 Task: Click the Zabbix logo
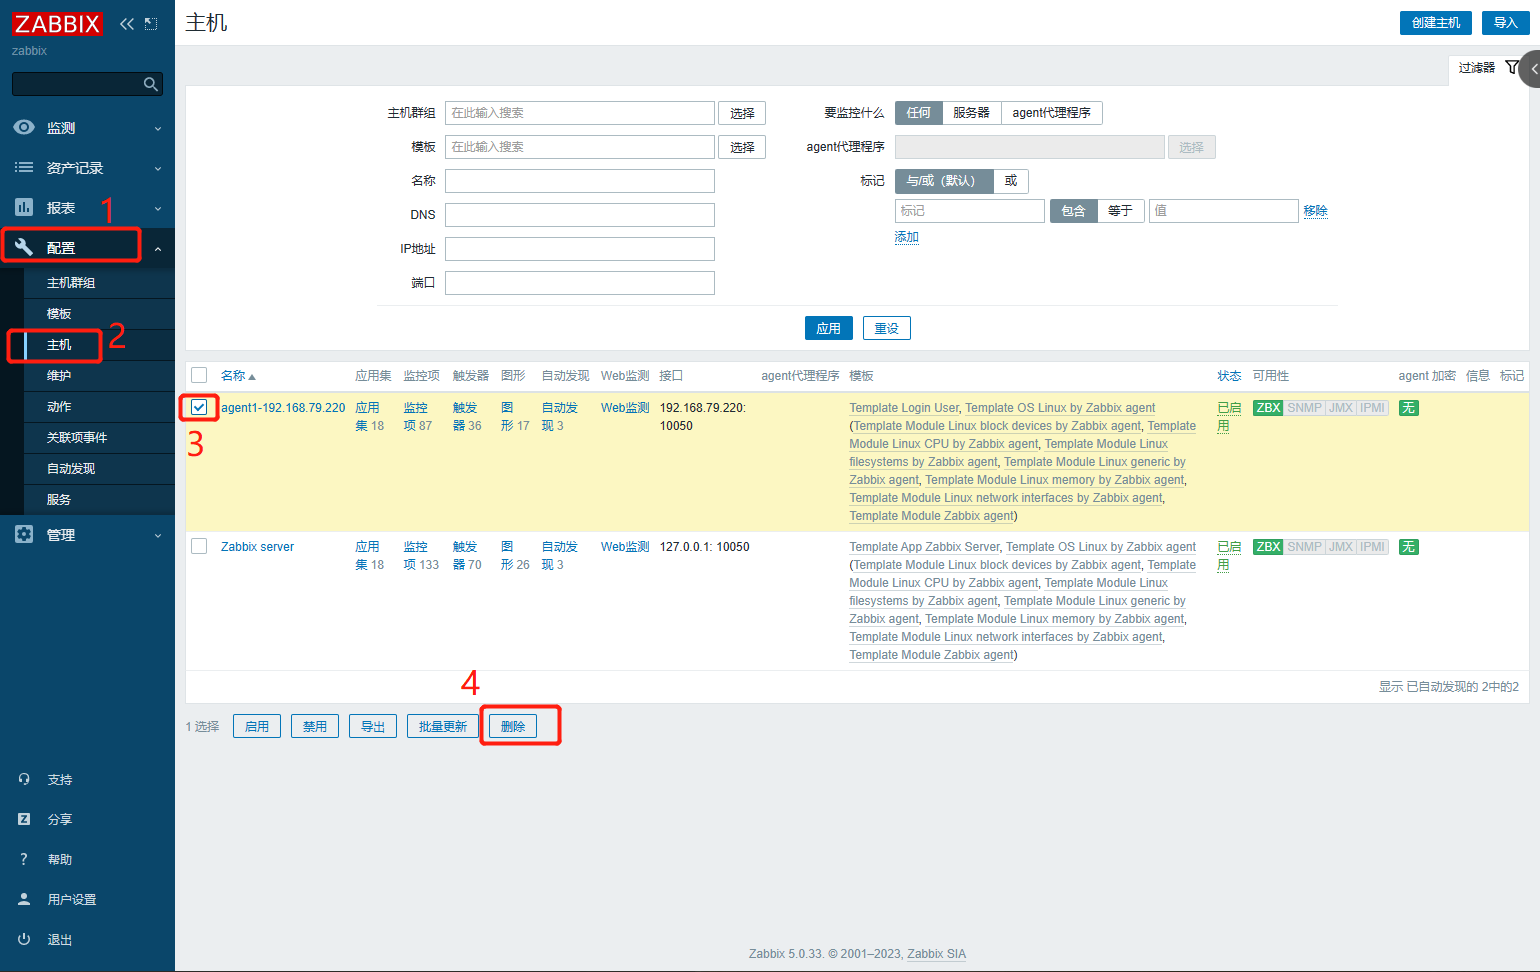click(x=57, y=23)
